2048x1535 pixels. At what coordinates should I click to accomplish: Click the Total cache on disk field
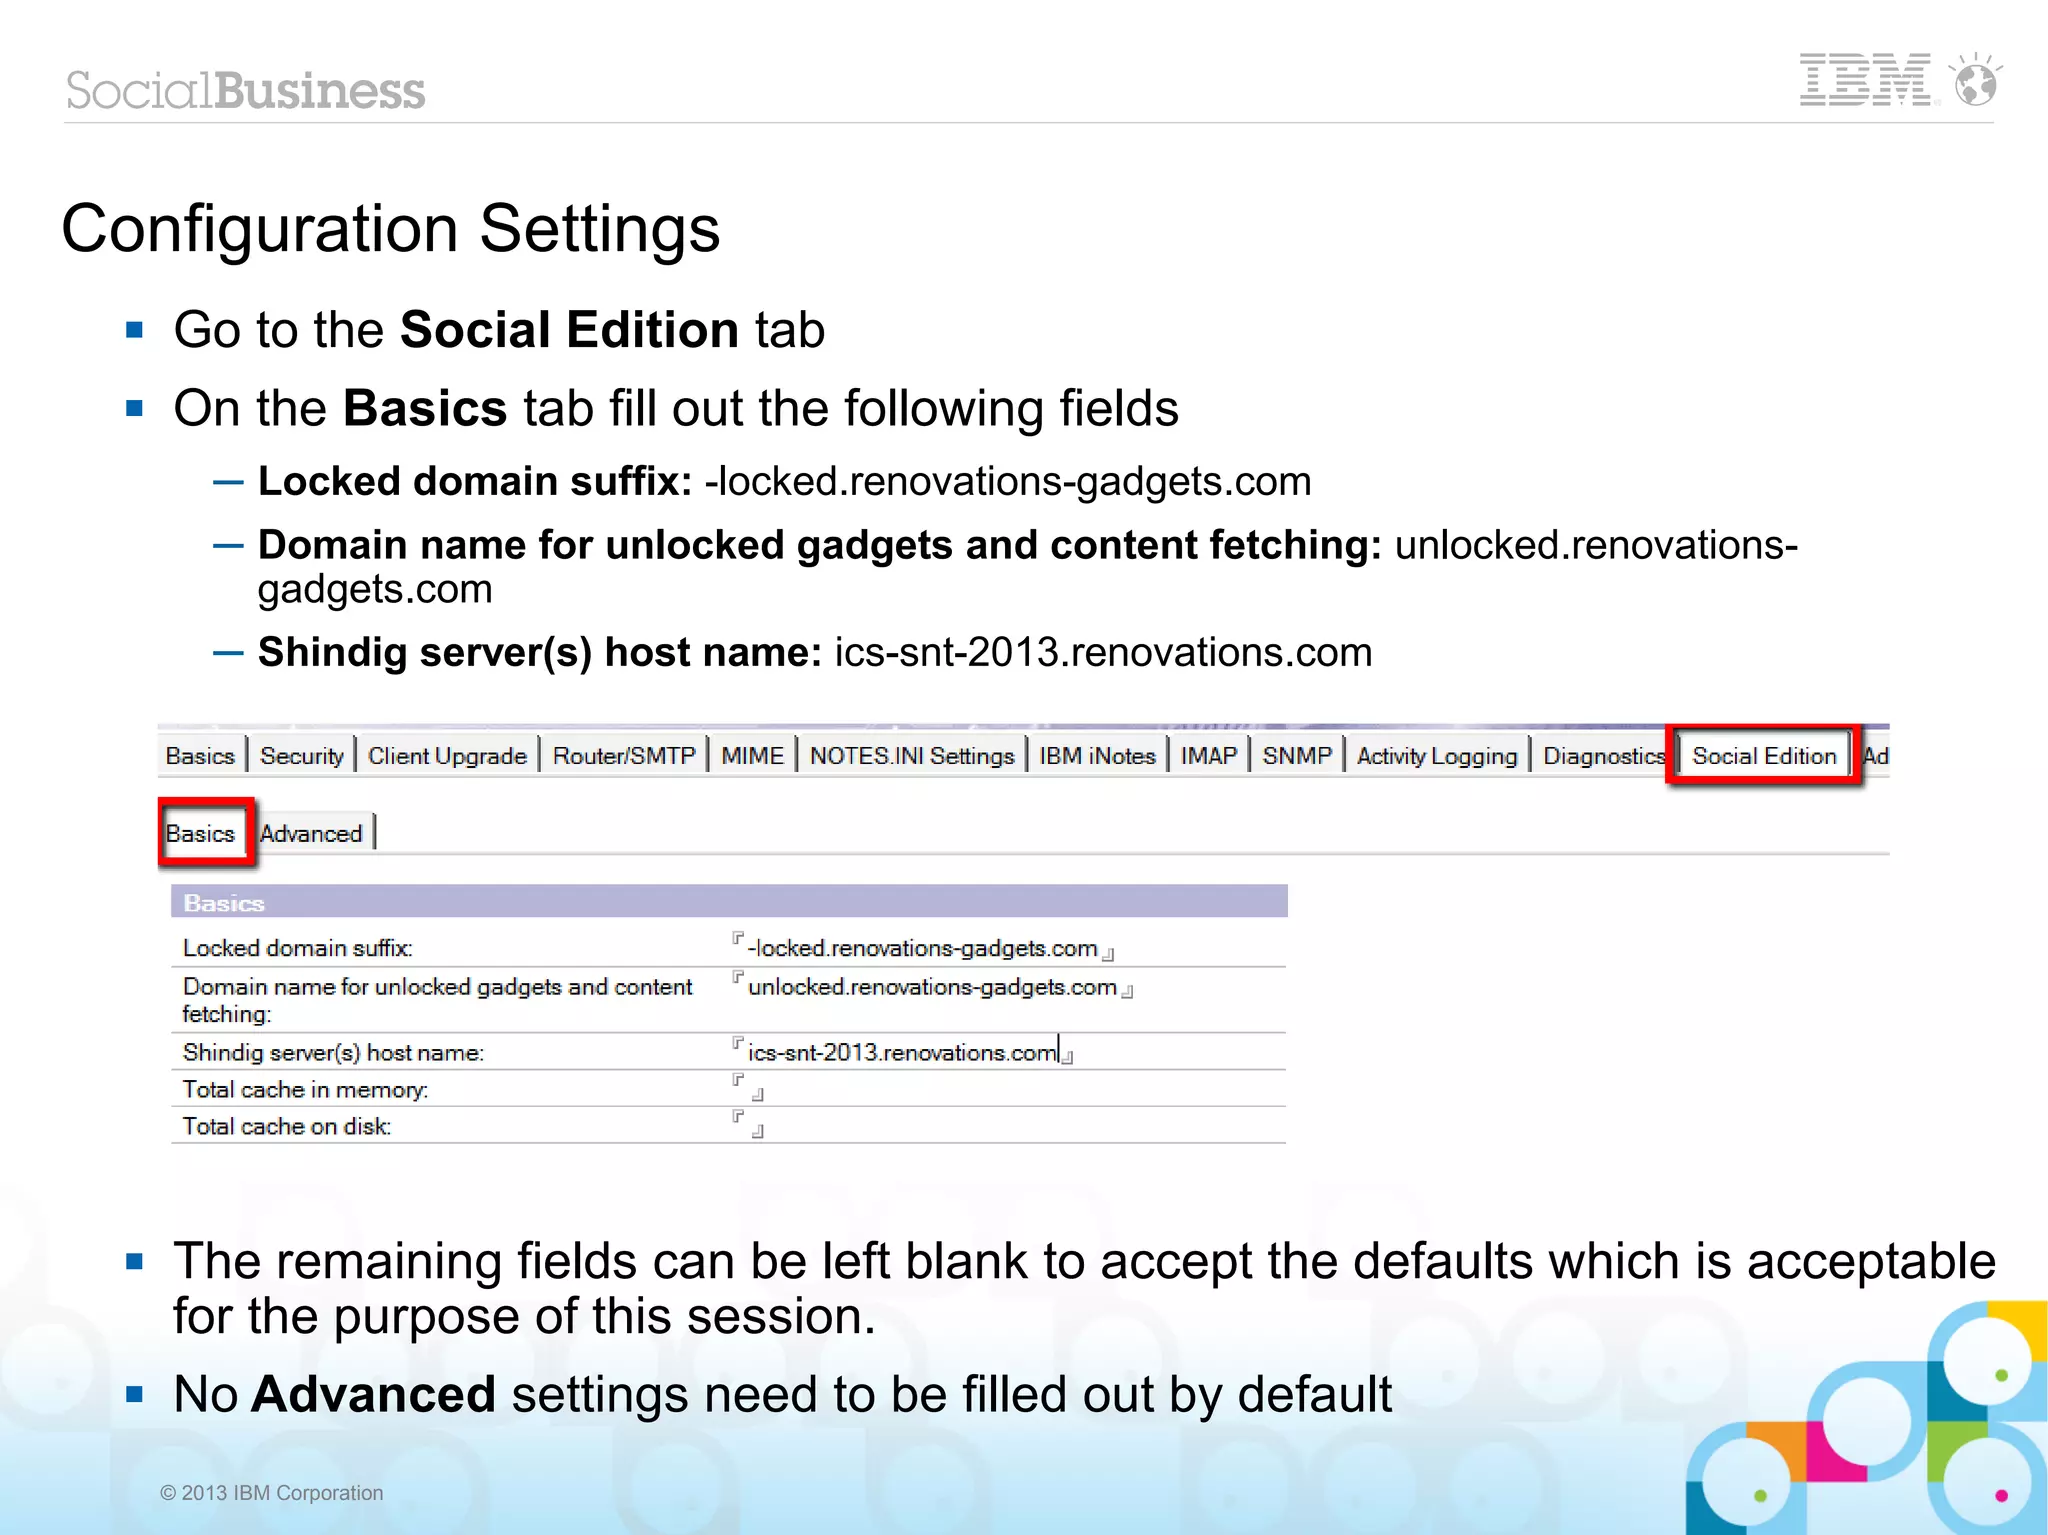(x=749, y=1125)
